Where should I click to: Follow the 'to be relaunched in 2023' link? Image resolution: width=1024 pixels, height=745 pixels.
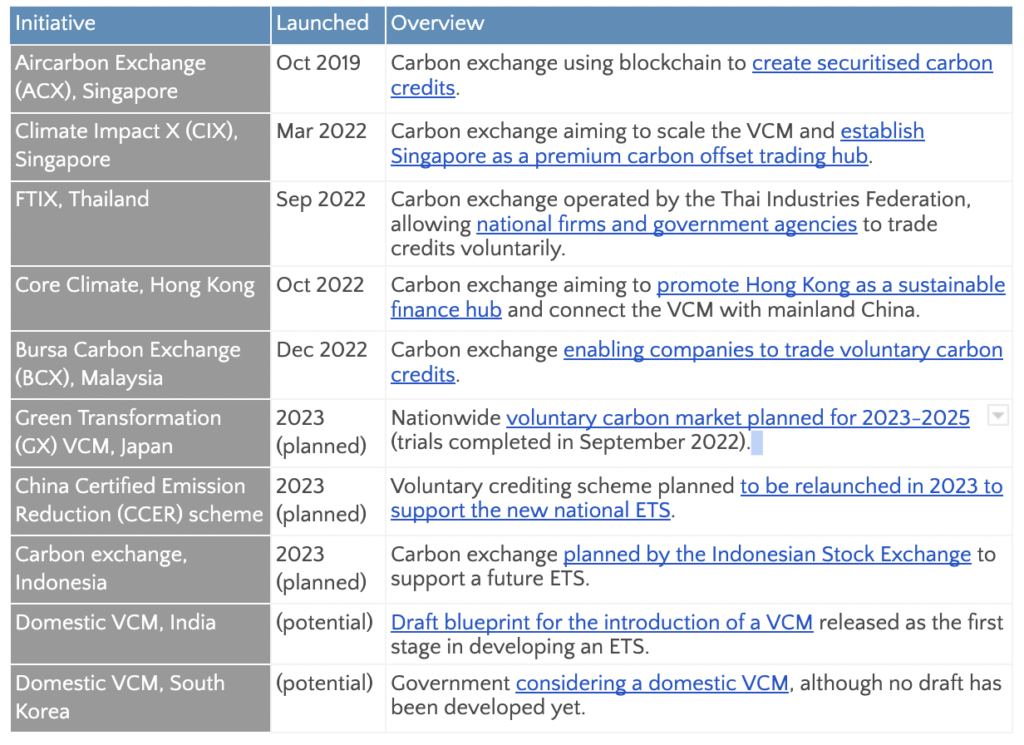pyautogui.click(x=870, y=486)
